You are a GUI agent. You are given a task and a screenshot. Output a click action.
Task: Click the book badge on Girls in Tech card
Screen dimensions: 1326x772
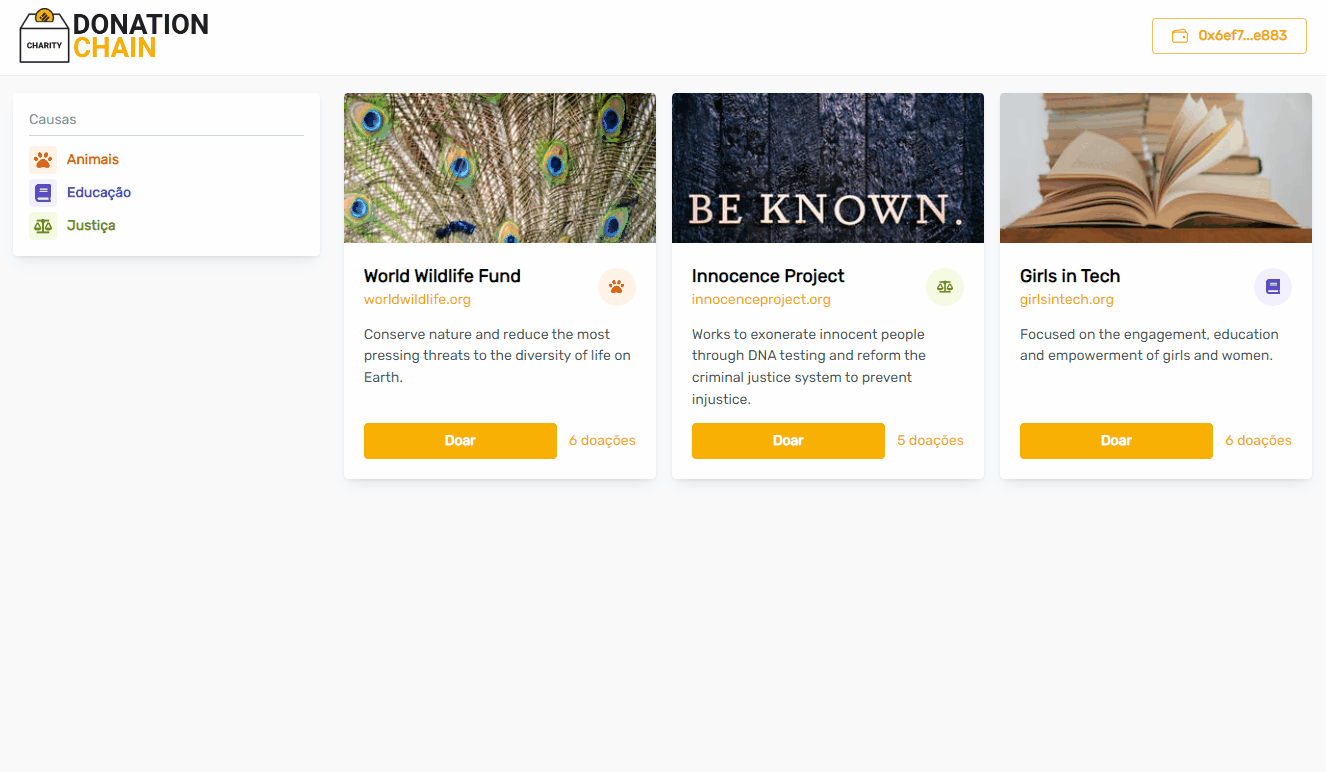(1273, 287)
